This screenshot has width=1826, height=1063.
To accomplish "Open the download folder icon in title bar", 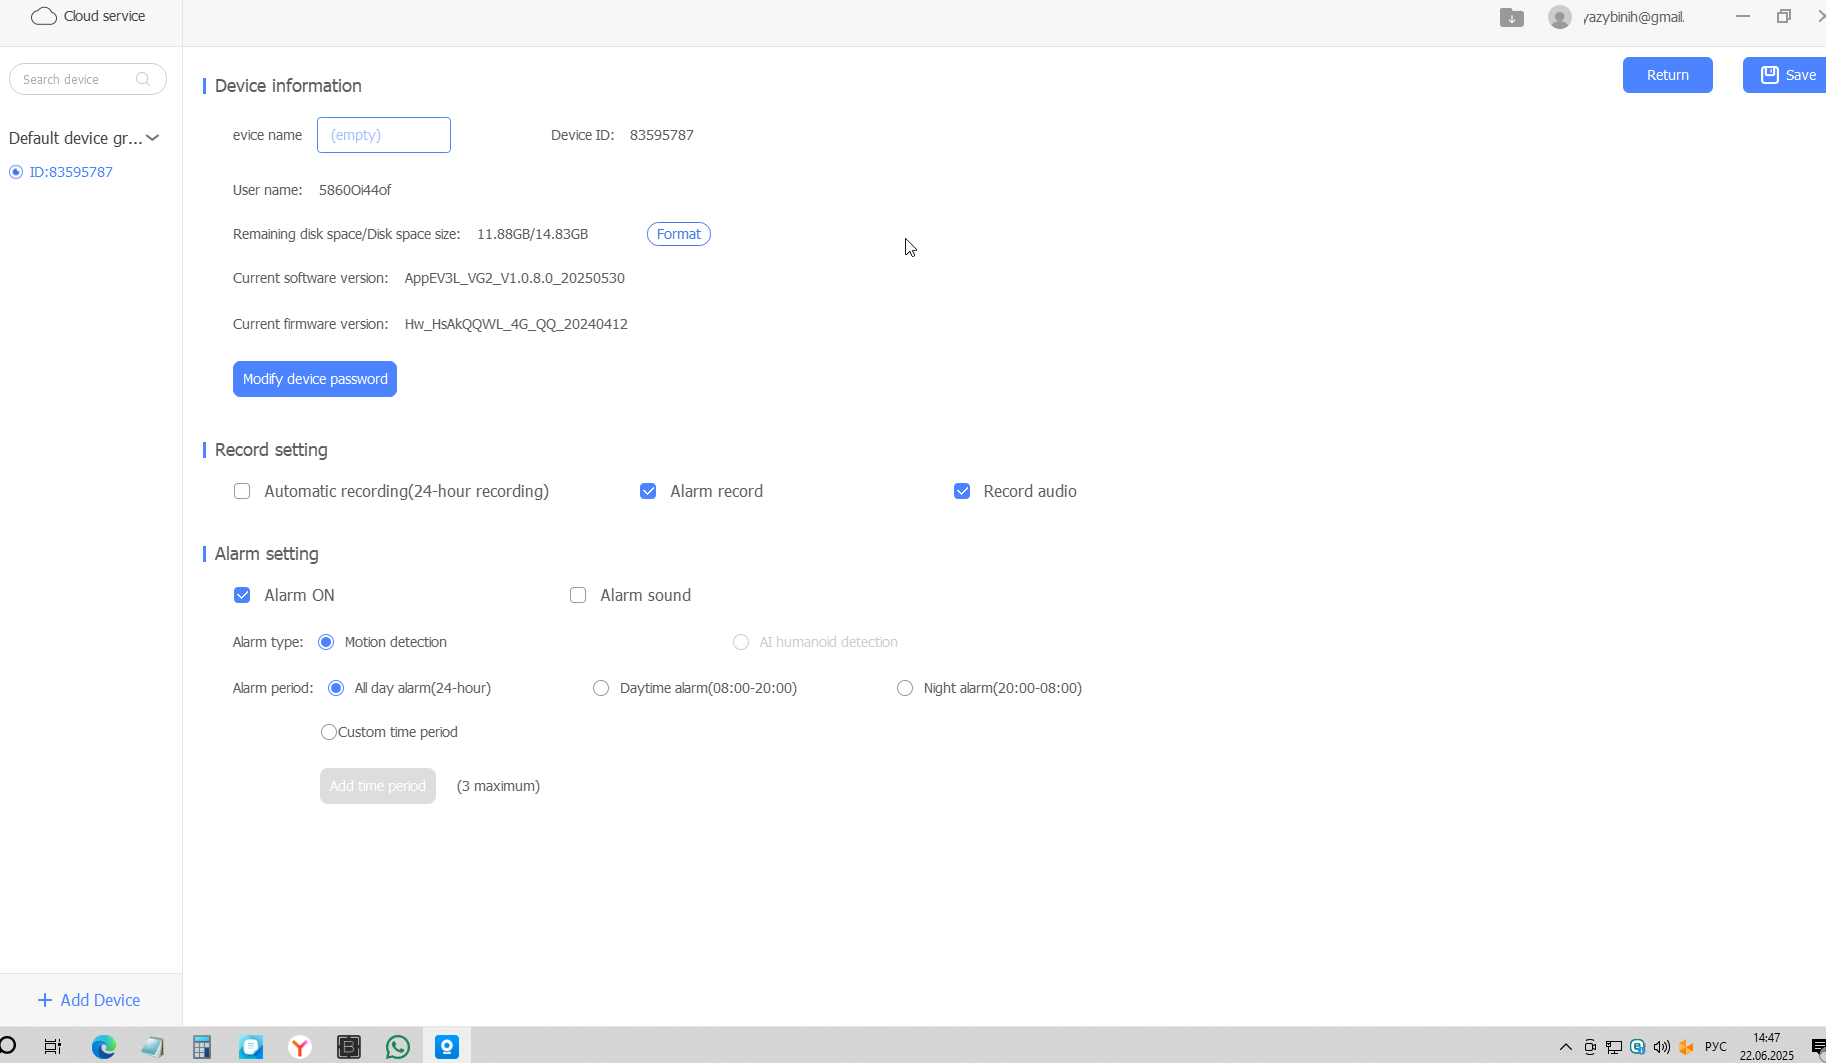I will click(x=1512, y=17).
